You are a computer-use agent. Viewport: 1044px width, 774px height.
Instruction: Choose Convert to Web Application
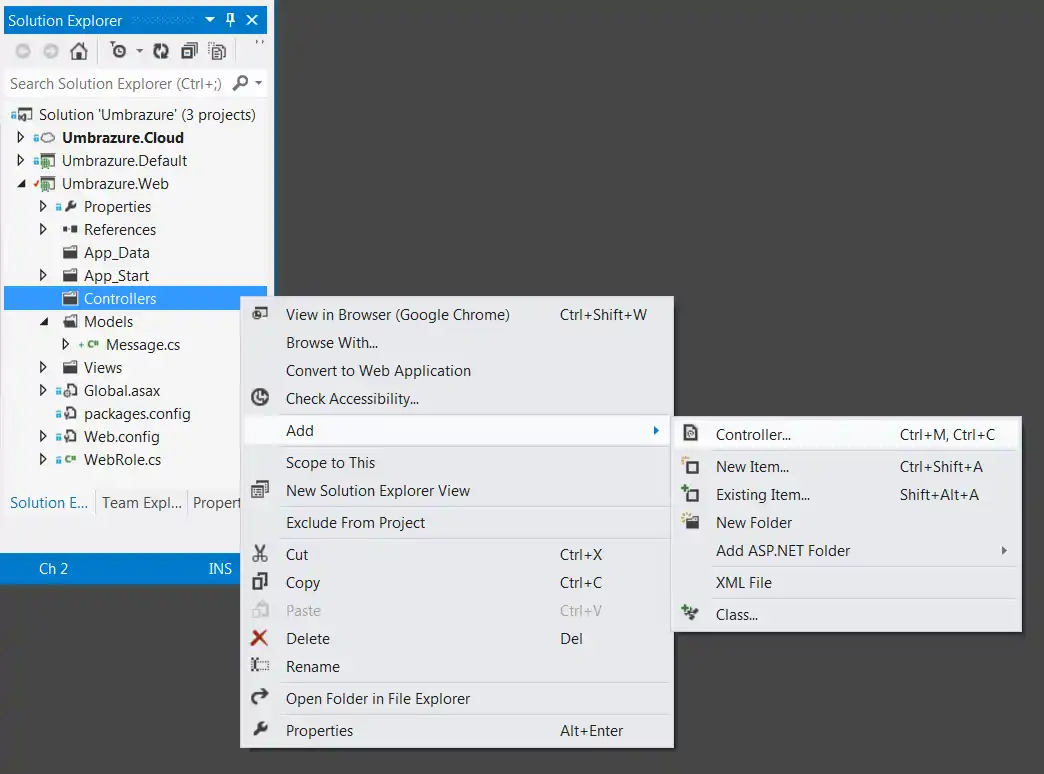(457, 370)
